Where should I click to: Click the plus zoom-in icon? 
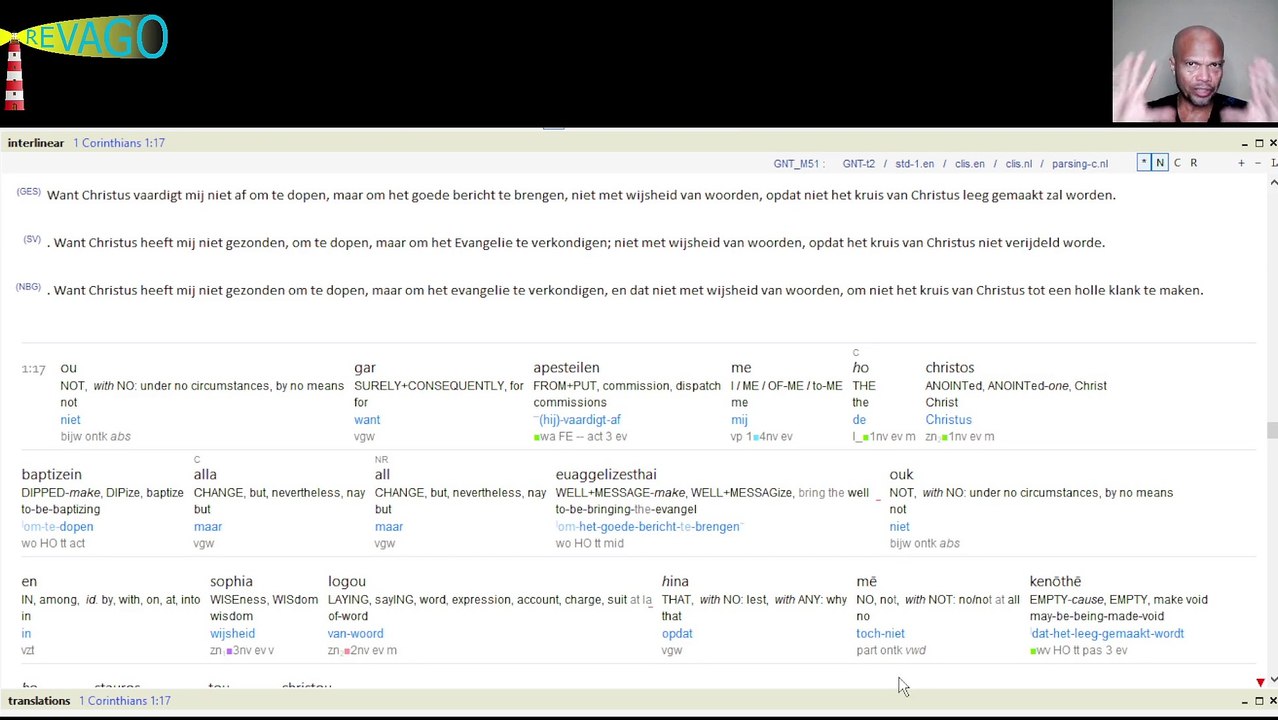(1241, 163)
